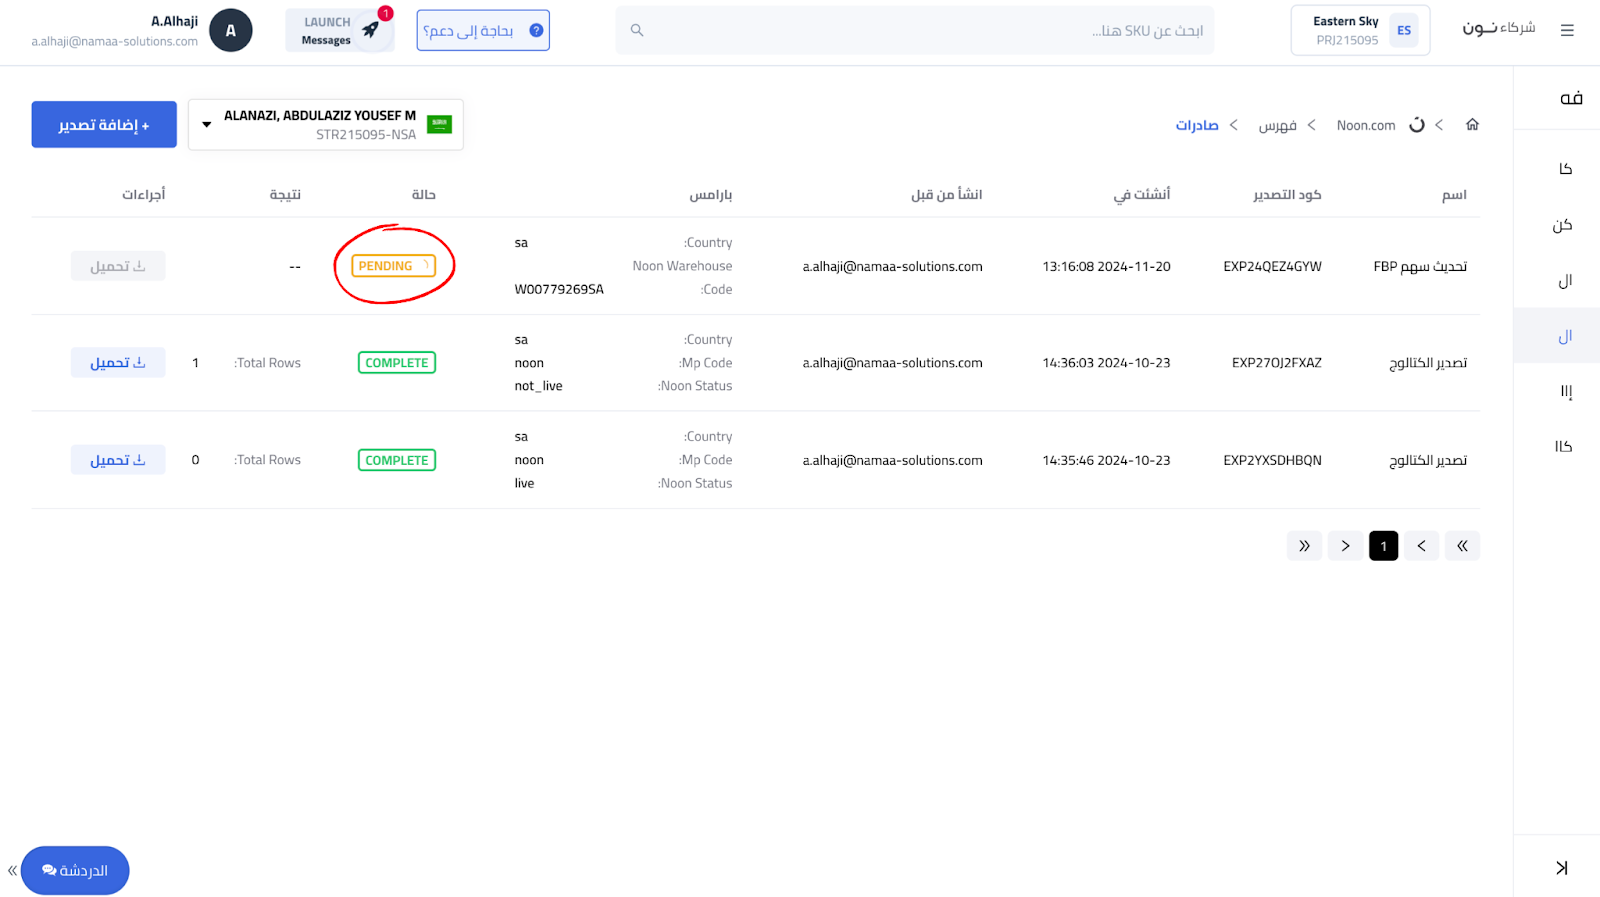Go to next page single arrow

pyautogui.click(x=1345, y=546)
